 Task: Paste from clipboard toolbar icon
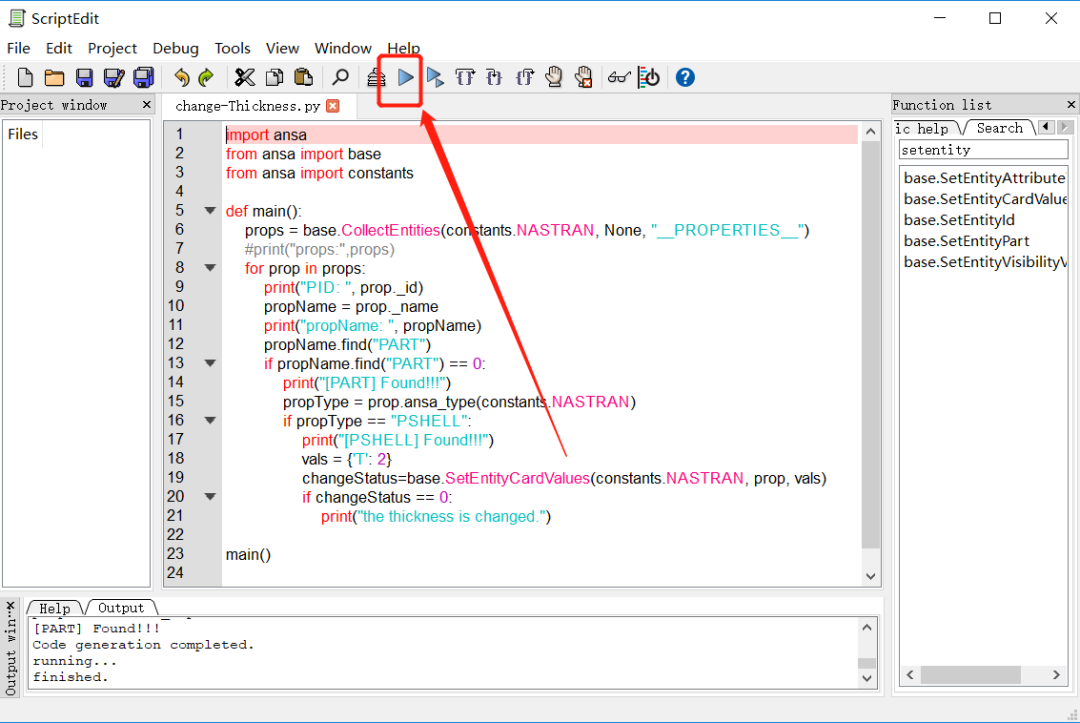pos(303,77)
